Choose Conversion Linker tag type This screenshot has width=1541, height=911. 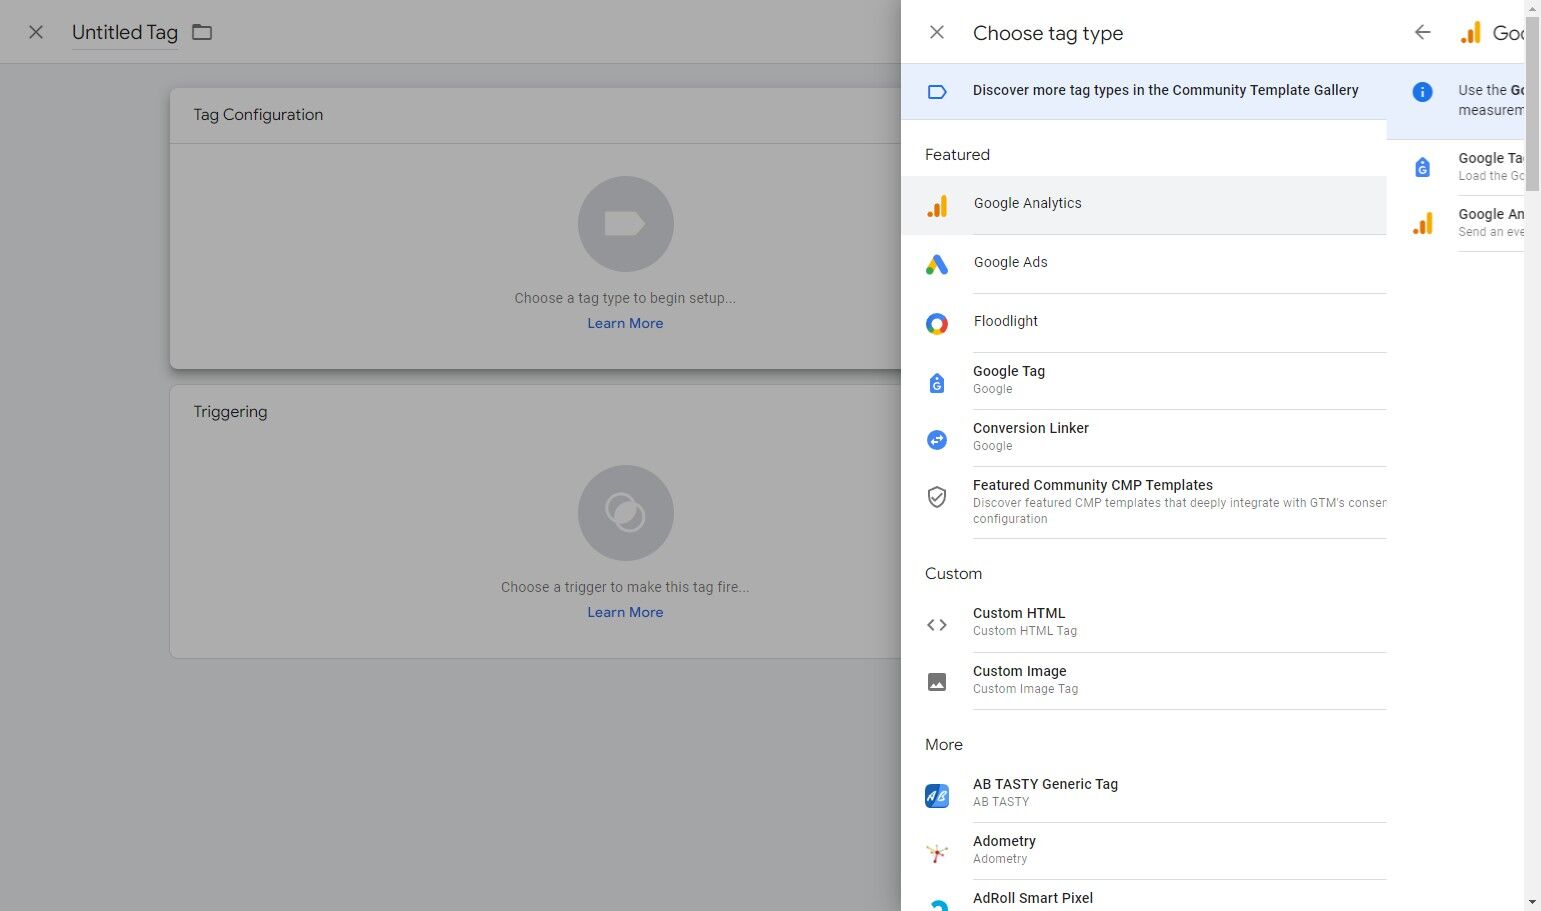1144,438
